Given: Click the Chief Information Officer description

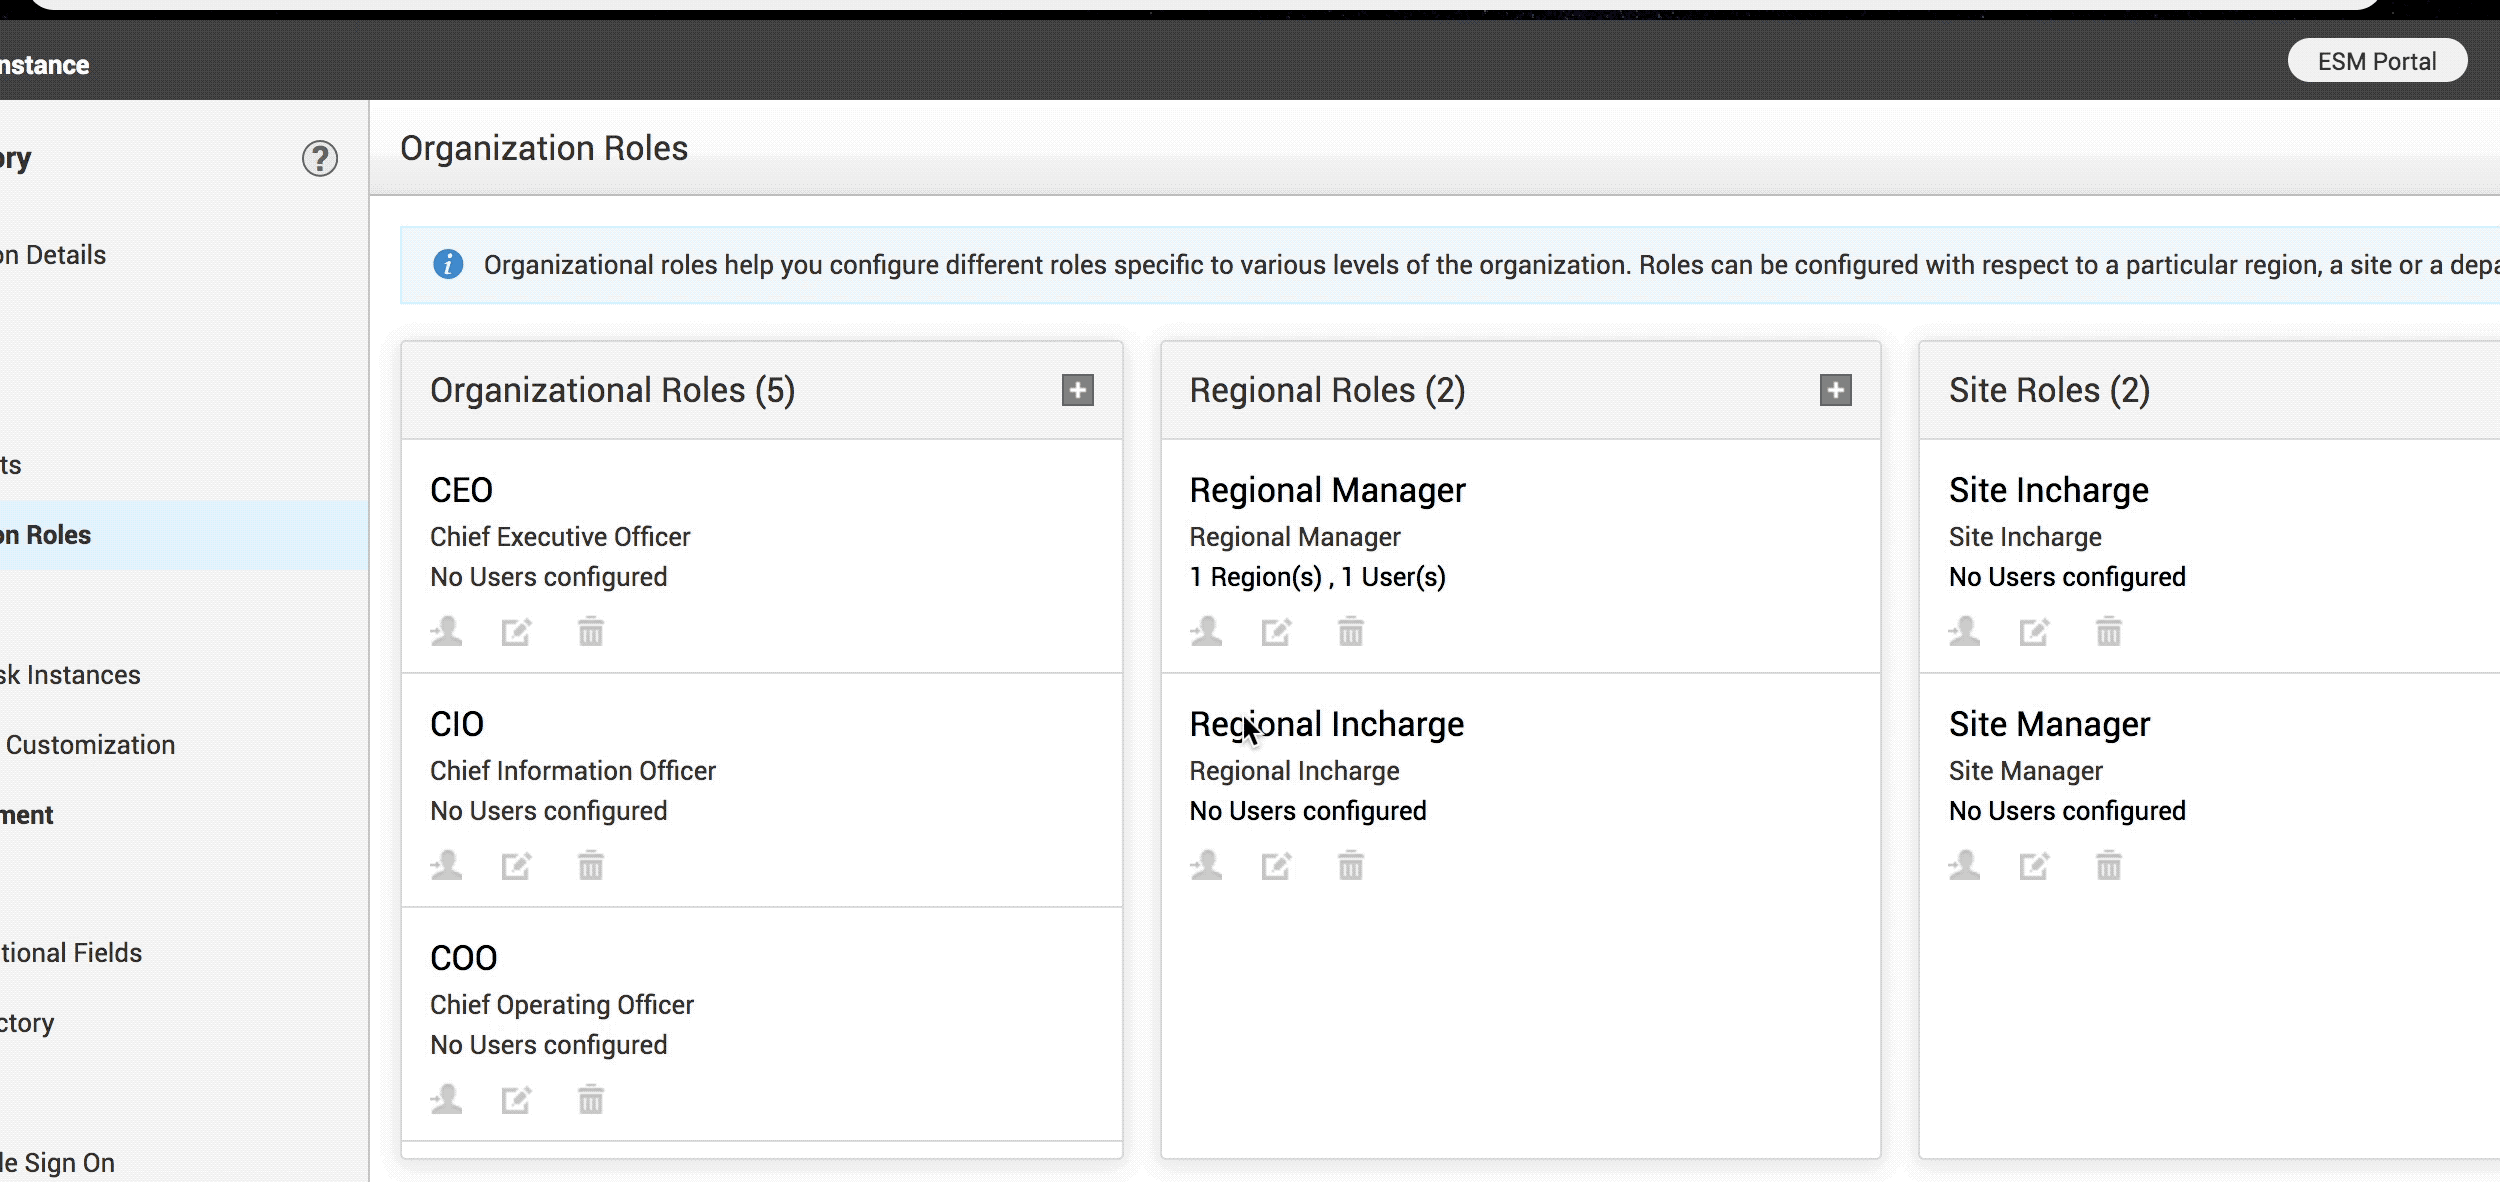Looking at the screenshot, I should click(573, 771).
